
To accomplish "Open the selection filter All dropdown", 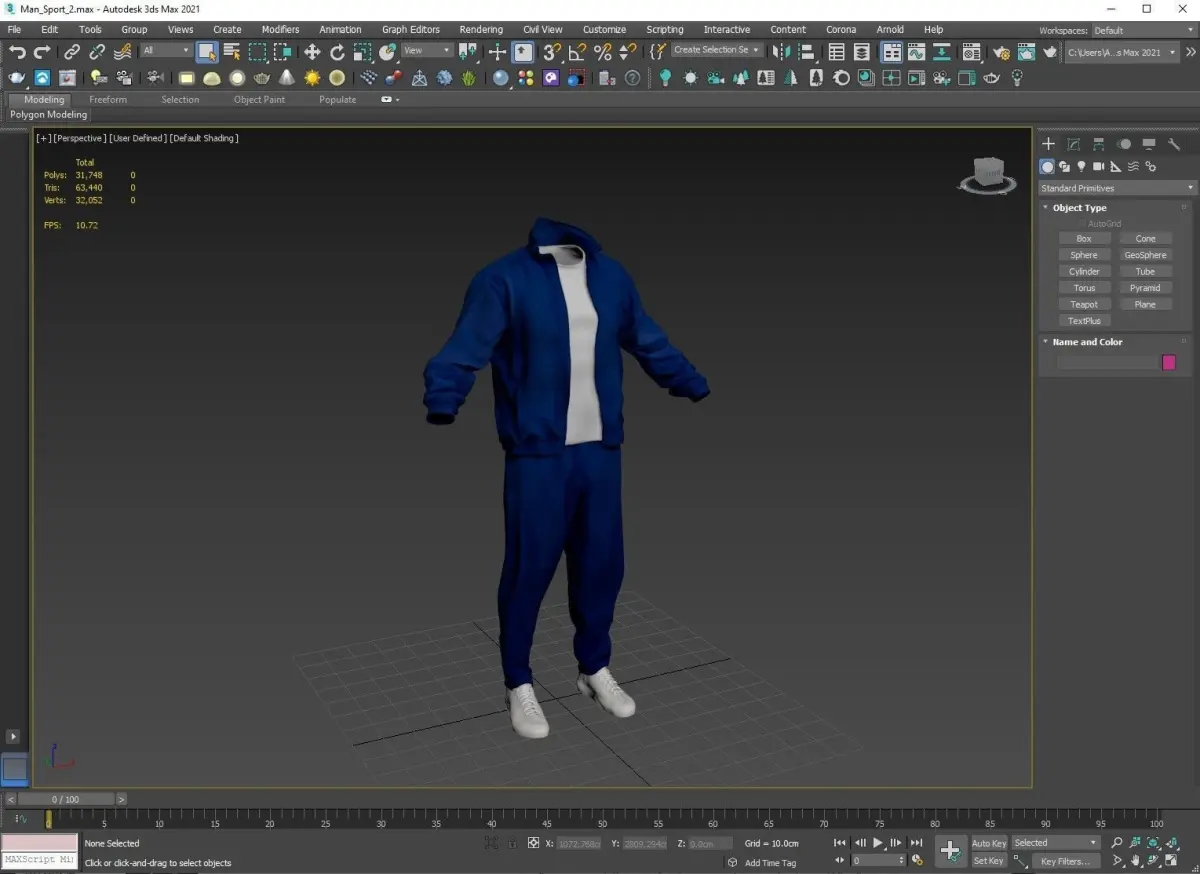I will (165, 51).
